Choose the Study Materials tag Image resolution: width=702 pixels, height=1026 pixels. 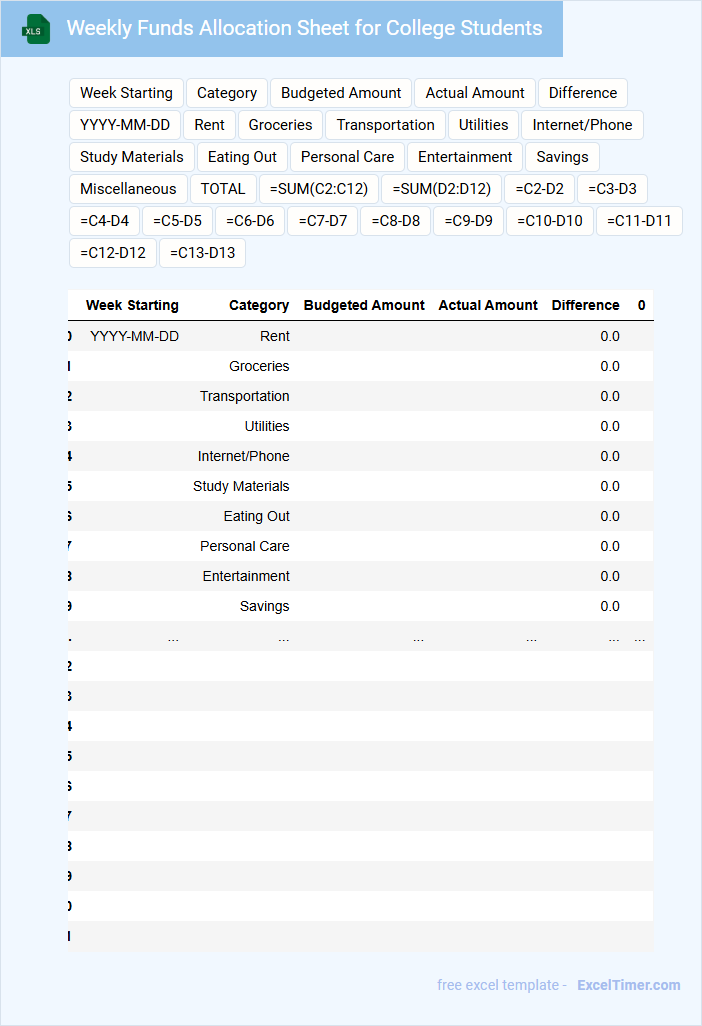(x=132, y=157)
